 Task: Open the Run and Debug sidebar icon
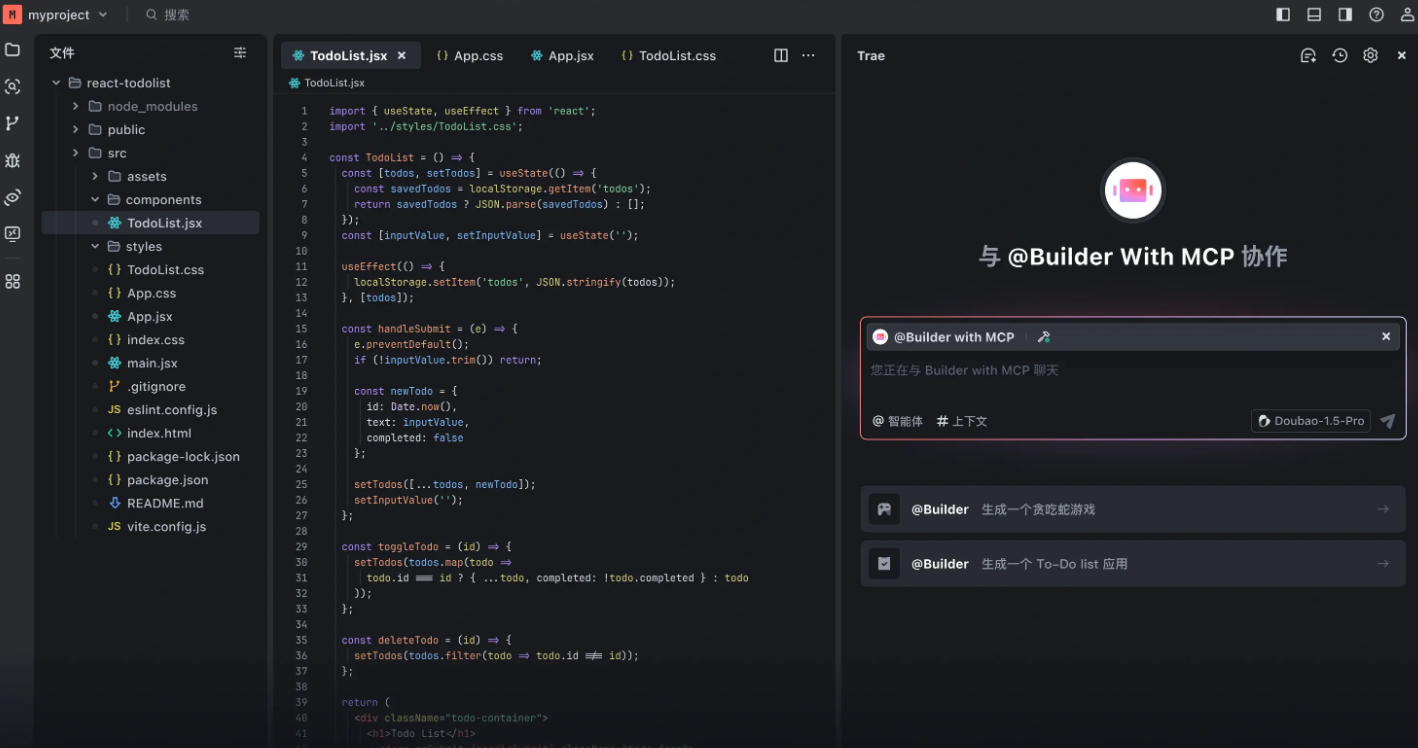click(x=13, y=160)
